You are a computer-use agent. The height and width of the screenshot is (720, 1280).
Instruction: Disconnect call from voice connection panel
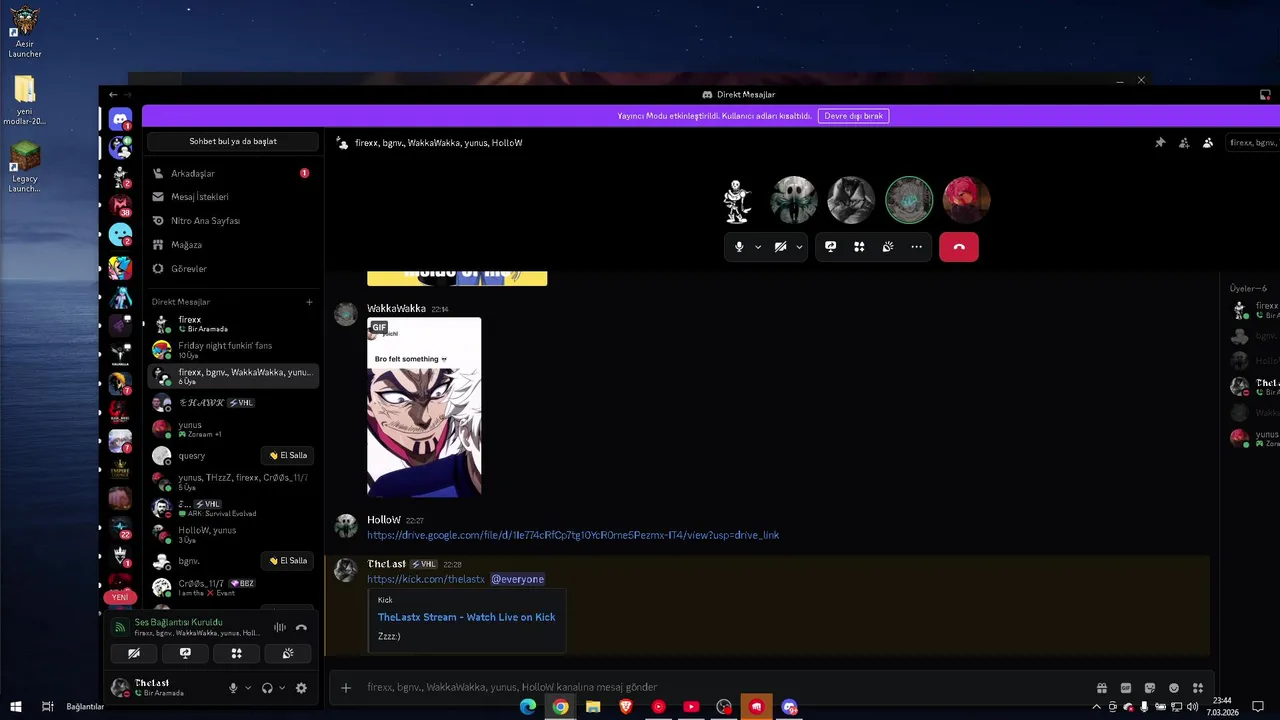[301, 627]
